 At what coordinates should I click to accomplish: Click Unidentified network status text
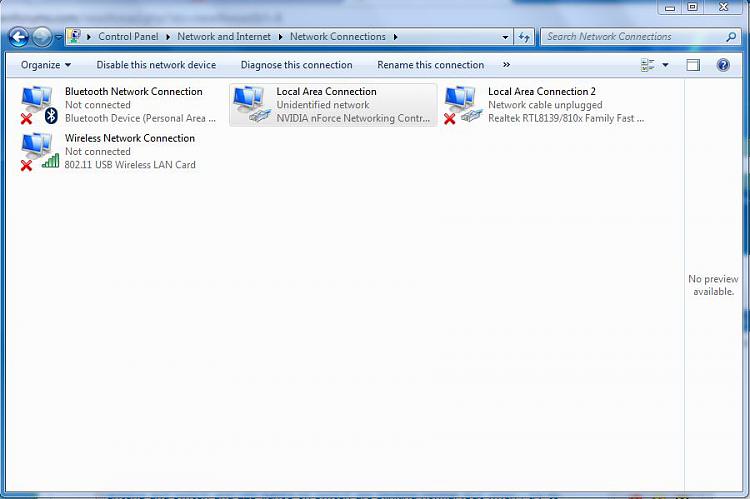tap(323, 105)
